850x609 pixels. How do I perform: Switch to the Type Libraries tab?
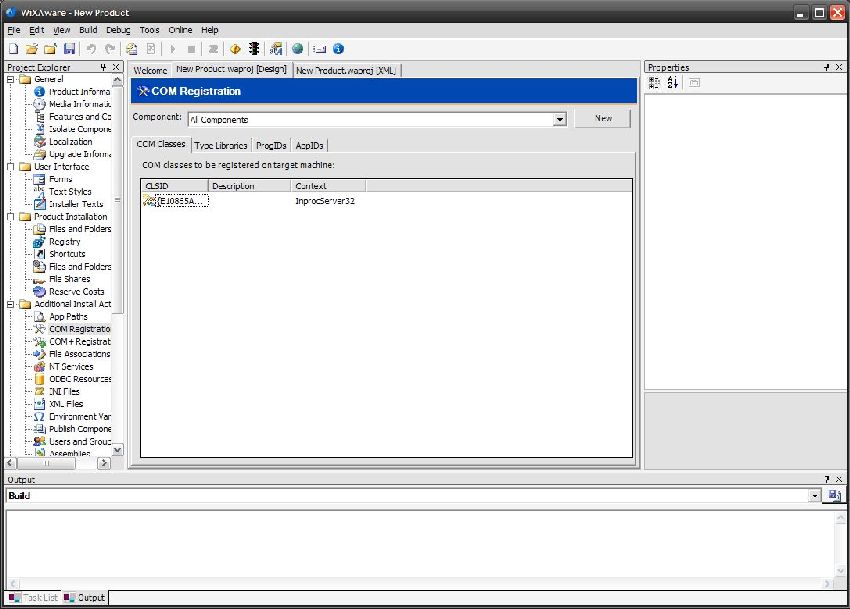[221, 145]
